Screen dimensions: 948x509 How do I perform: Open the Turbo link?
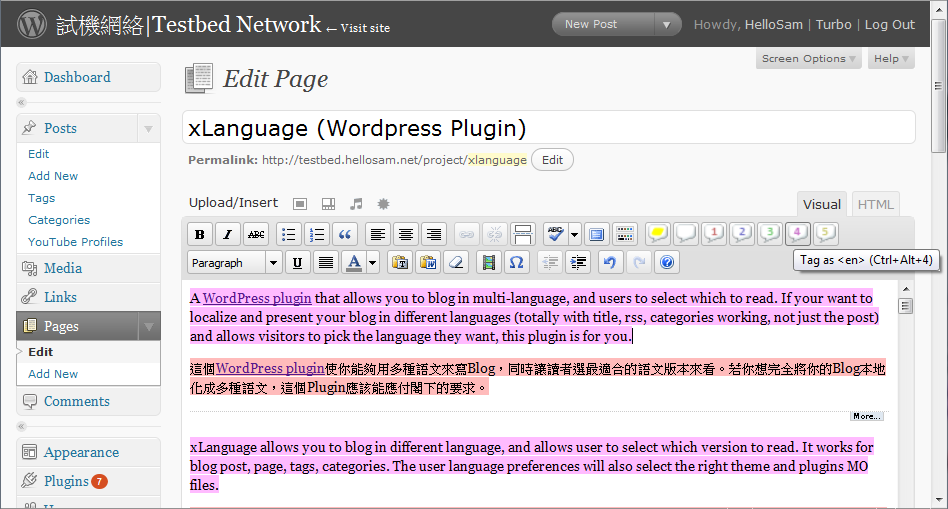[833, 25]
